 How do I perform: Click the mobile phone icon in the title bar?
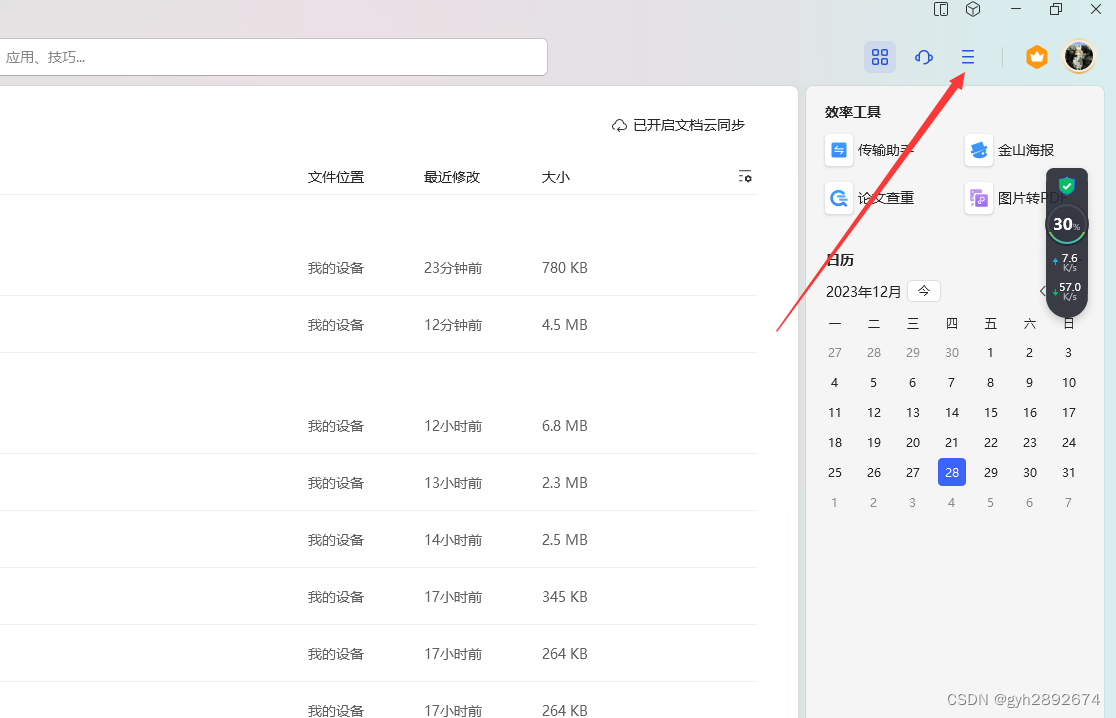[x=941, y=9]
